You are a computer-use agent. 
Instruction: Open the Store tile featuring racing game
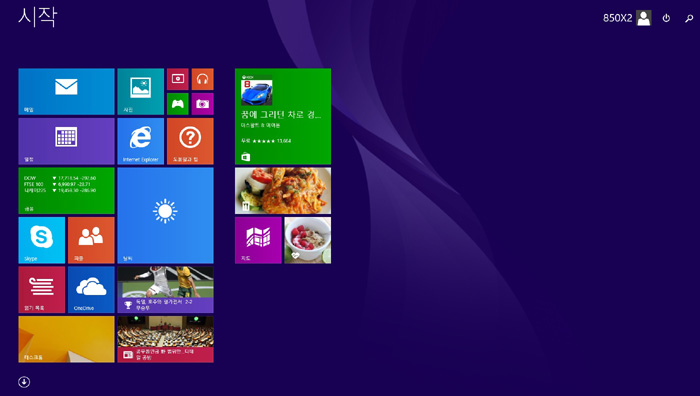[283, 117]
